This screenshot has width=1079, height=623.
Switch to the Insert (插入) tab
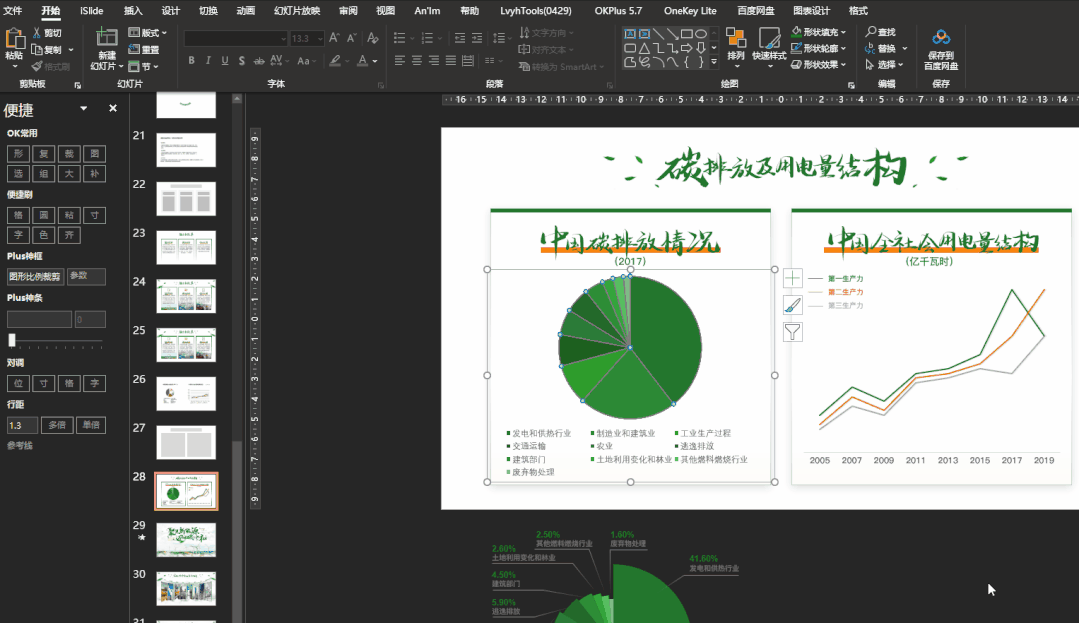pos(133,10)
